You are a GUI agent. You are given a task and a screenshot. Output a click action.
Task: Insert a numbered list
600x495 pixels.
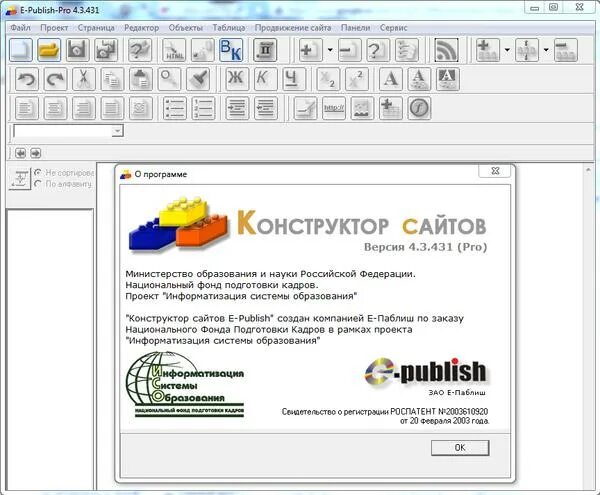pyautogui.click(x=203, y=108)
